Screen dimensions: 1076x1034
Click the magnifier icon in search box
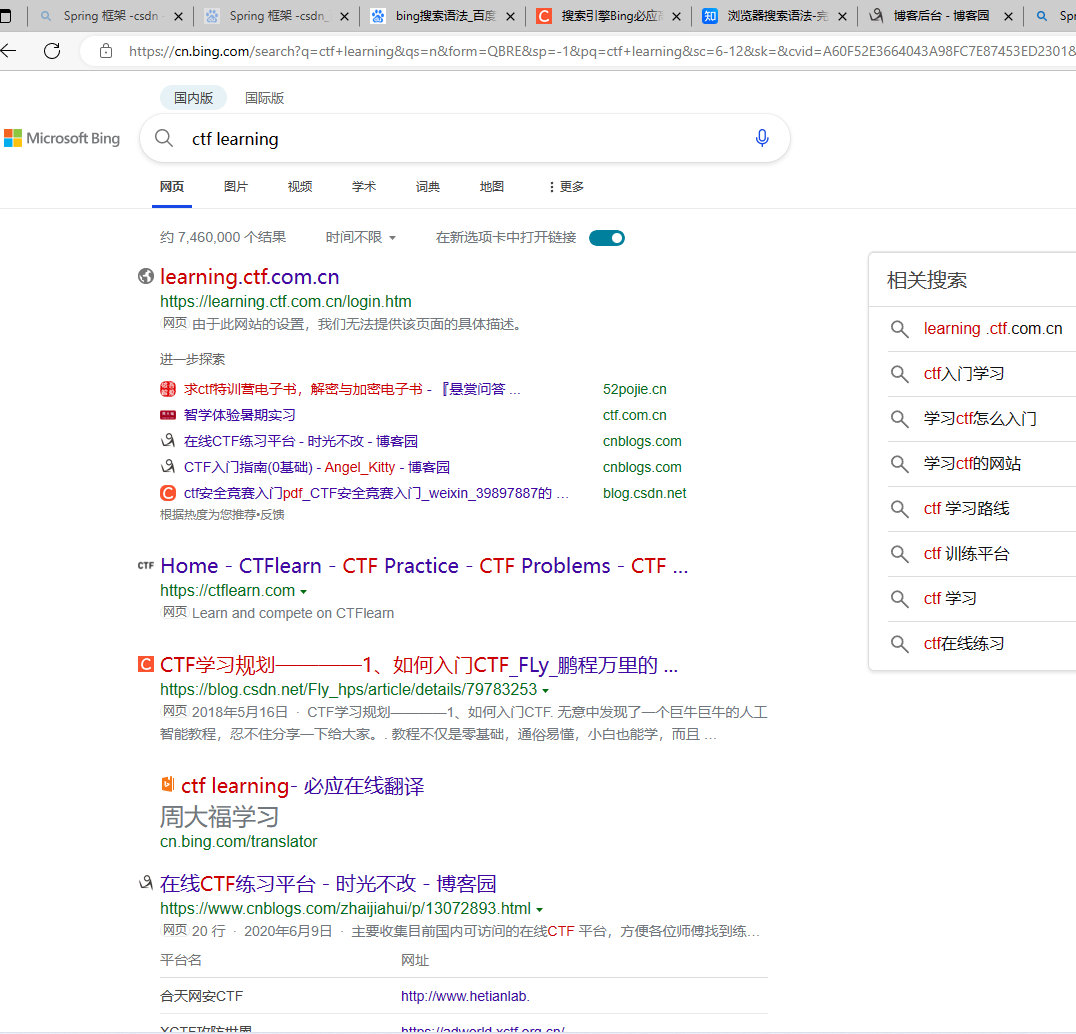pyautogui.click(x=164, y=138)
